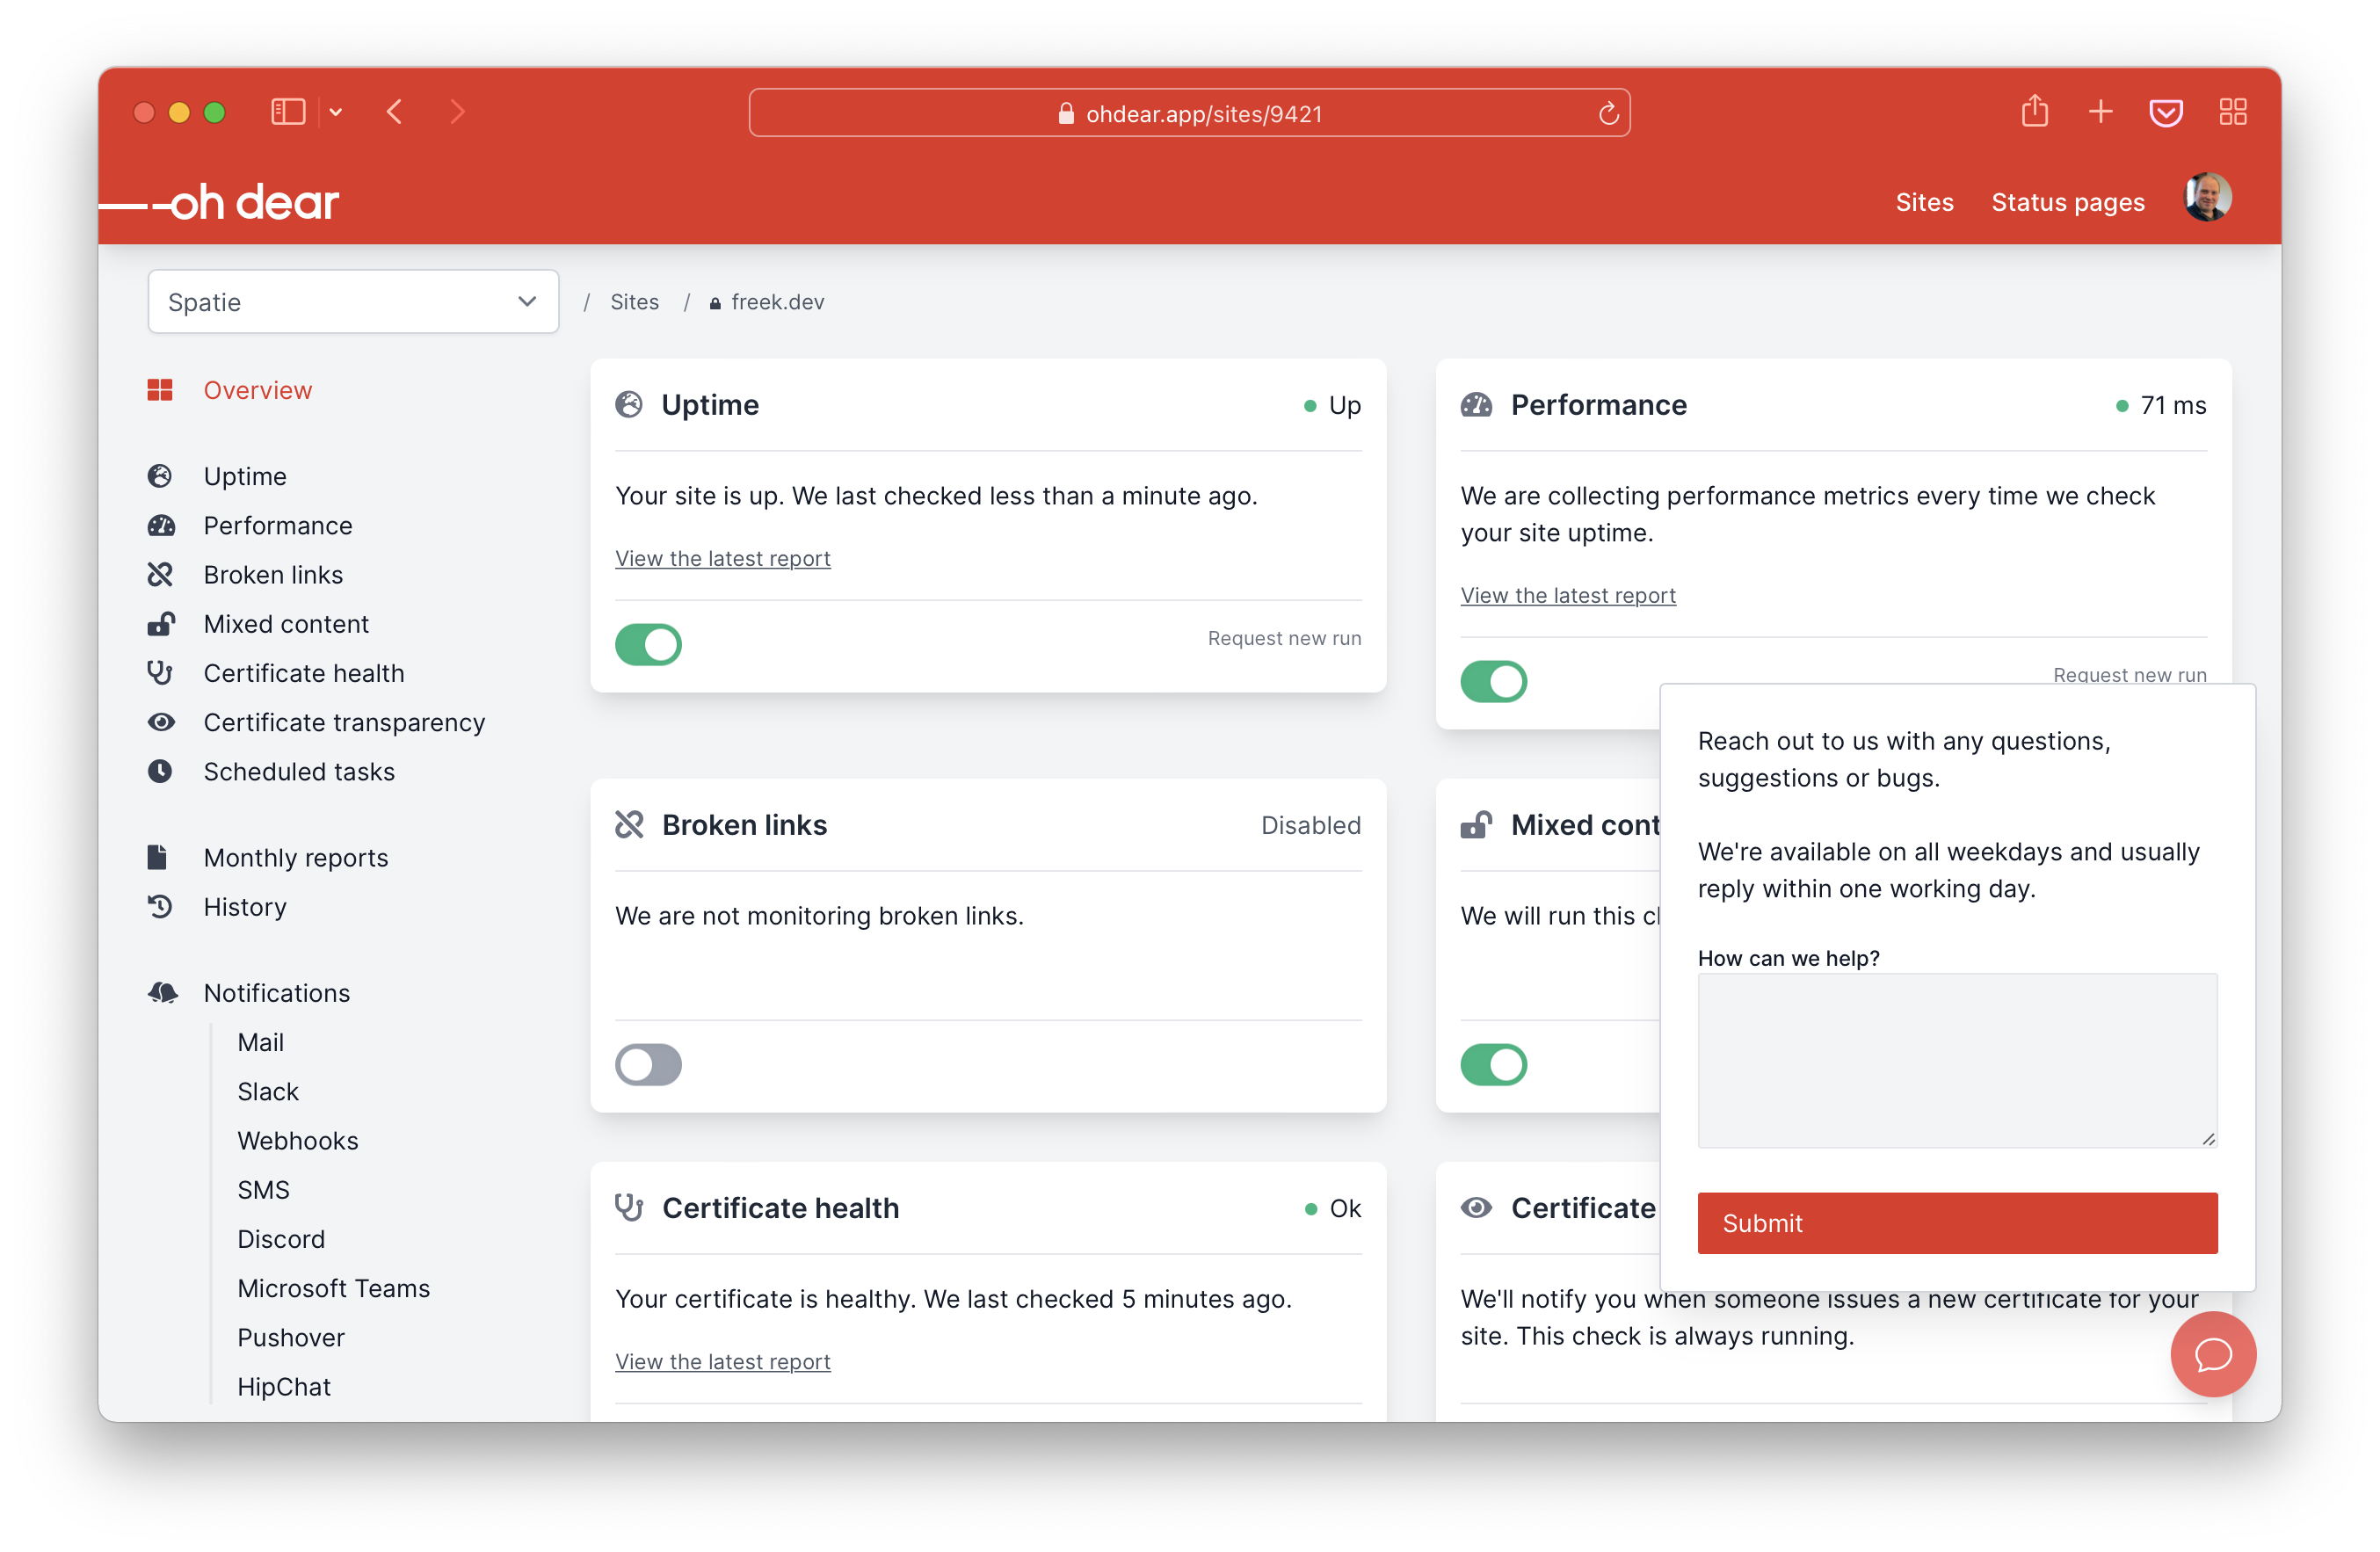Click the How can we help text area
Viewport: 2380px width, 1552px height.
pyautogui.click(x=1956, y=1060)
